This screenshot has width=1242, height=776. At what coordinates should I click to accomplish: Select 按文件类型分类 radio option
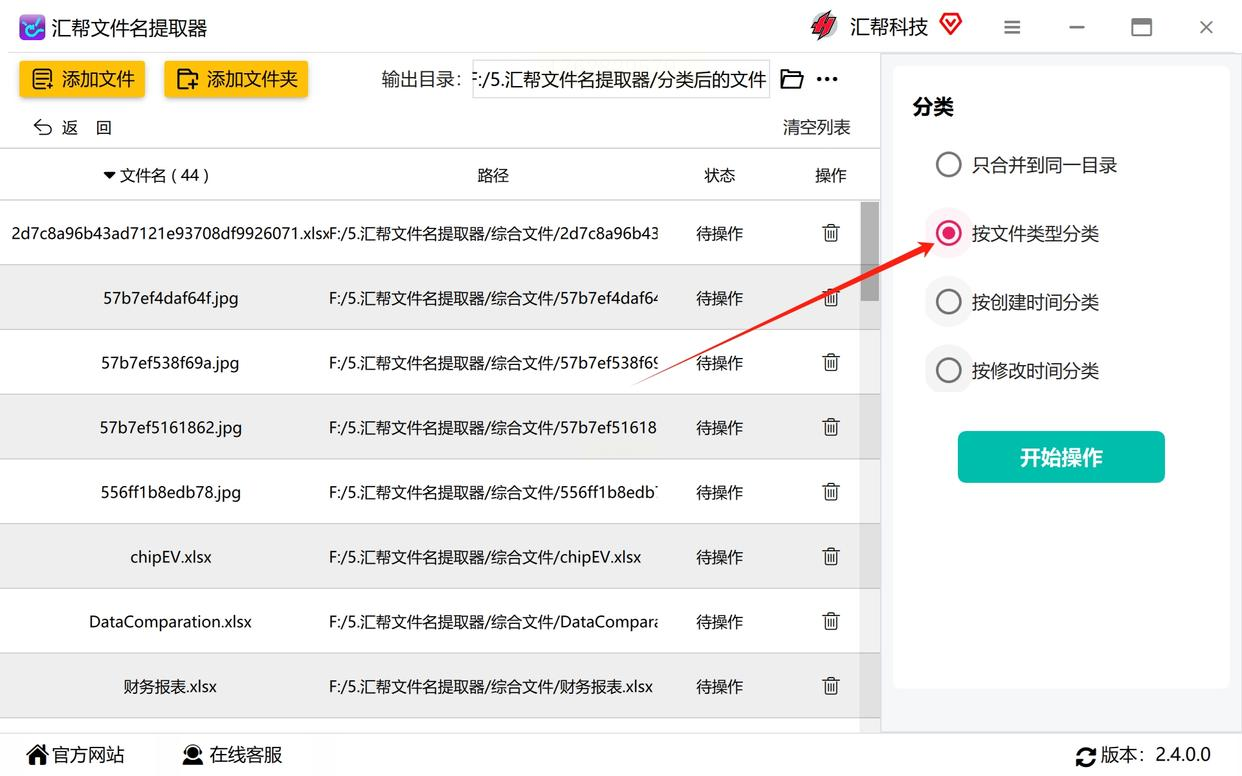pyautogui.click(x=948, y=233)
